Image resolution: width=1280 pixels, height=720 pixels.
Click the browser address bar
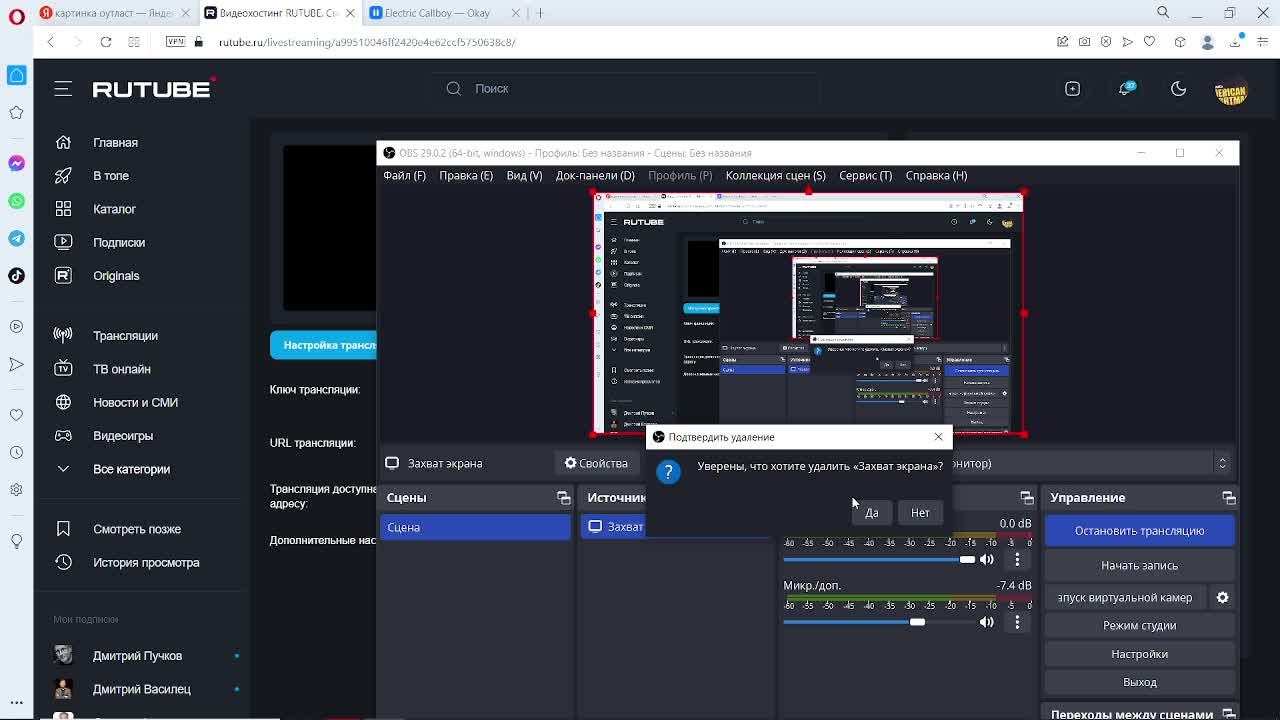coord(620,42)
